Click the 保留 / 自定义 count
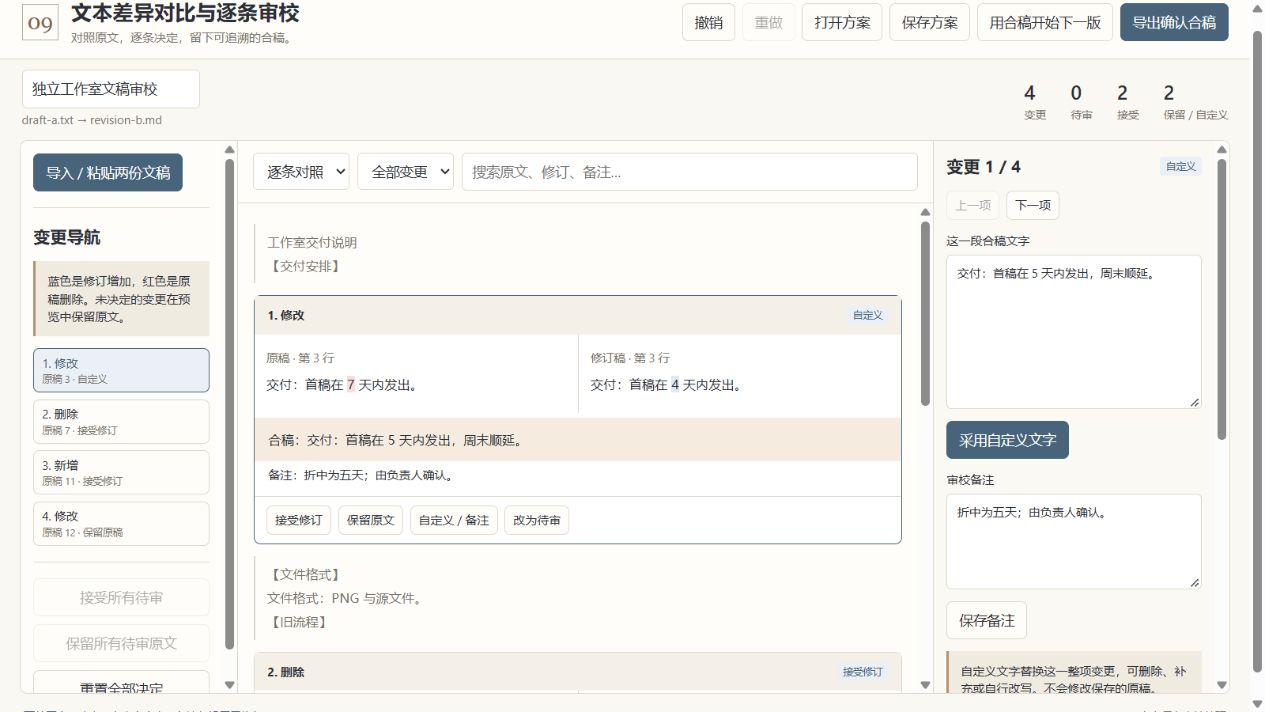The width and height of the screenshot is (1265, 712). tap(1195, 101)
